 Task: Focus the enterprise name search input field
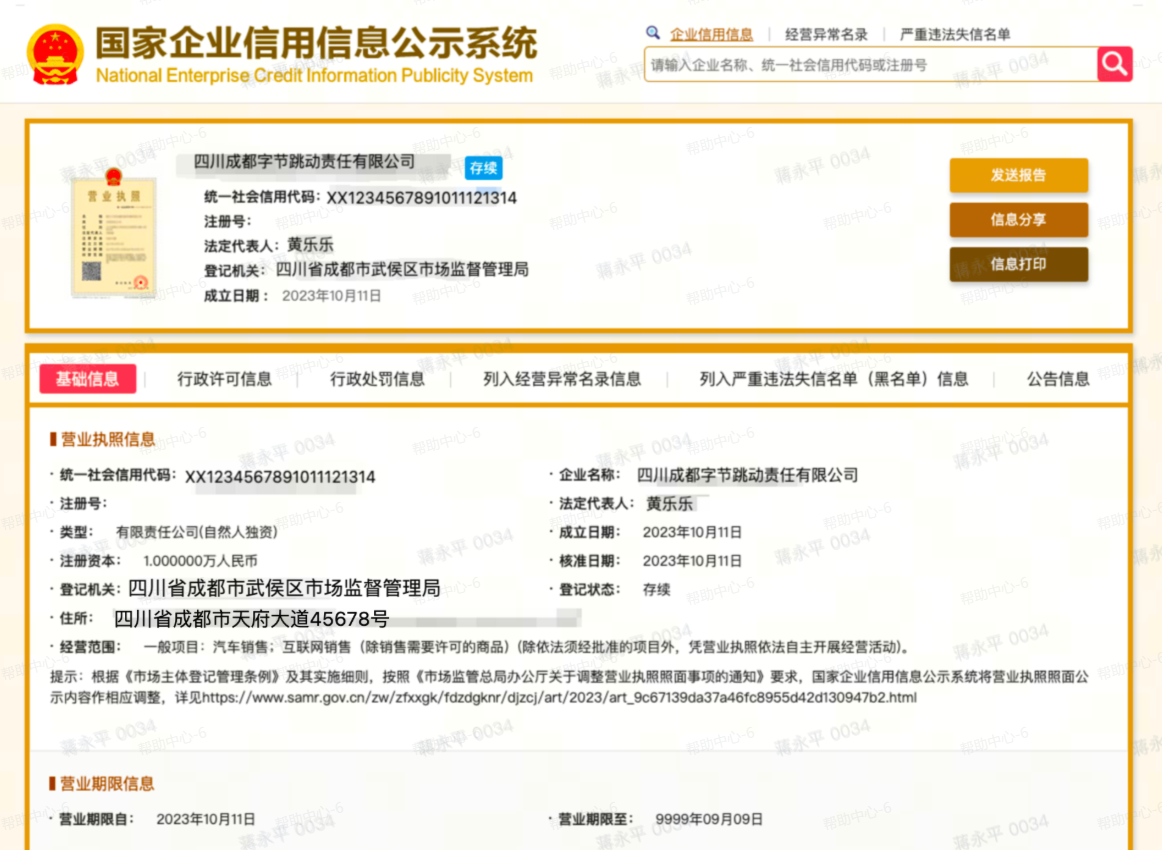click(x=870, y=65)
